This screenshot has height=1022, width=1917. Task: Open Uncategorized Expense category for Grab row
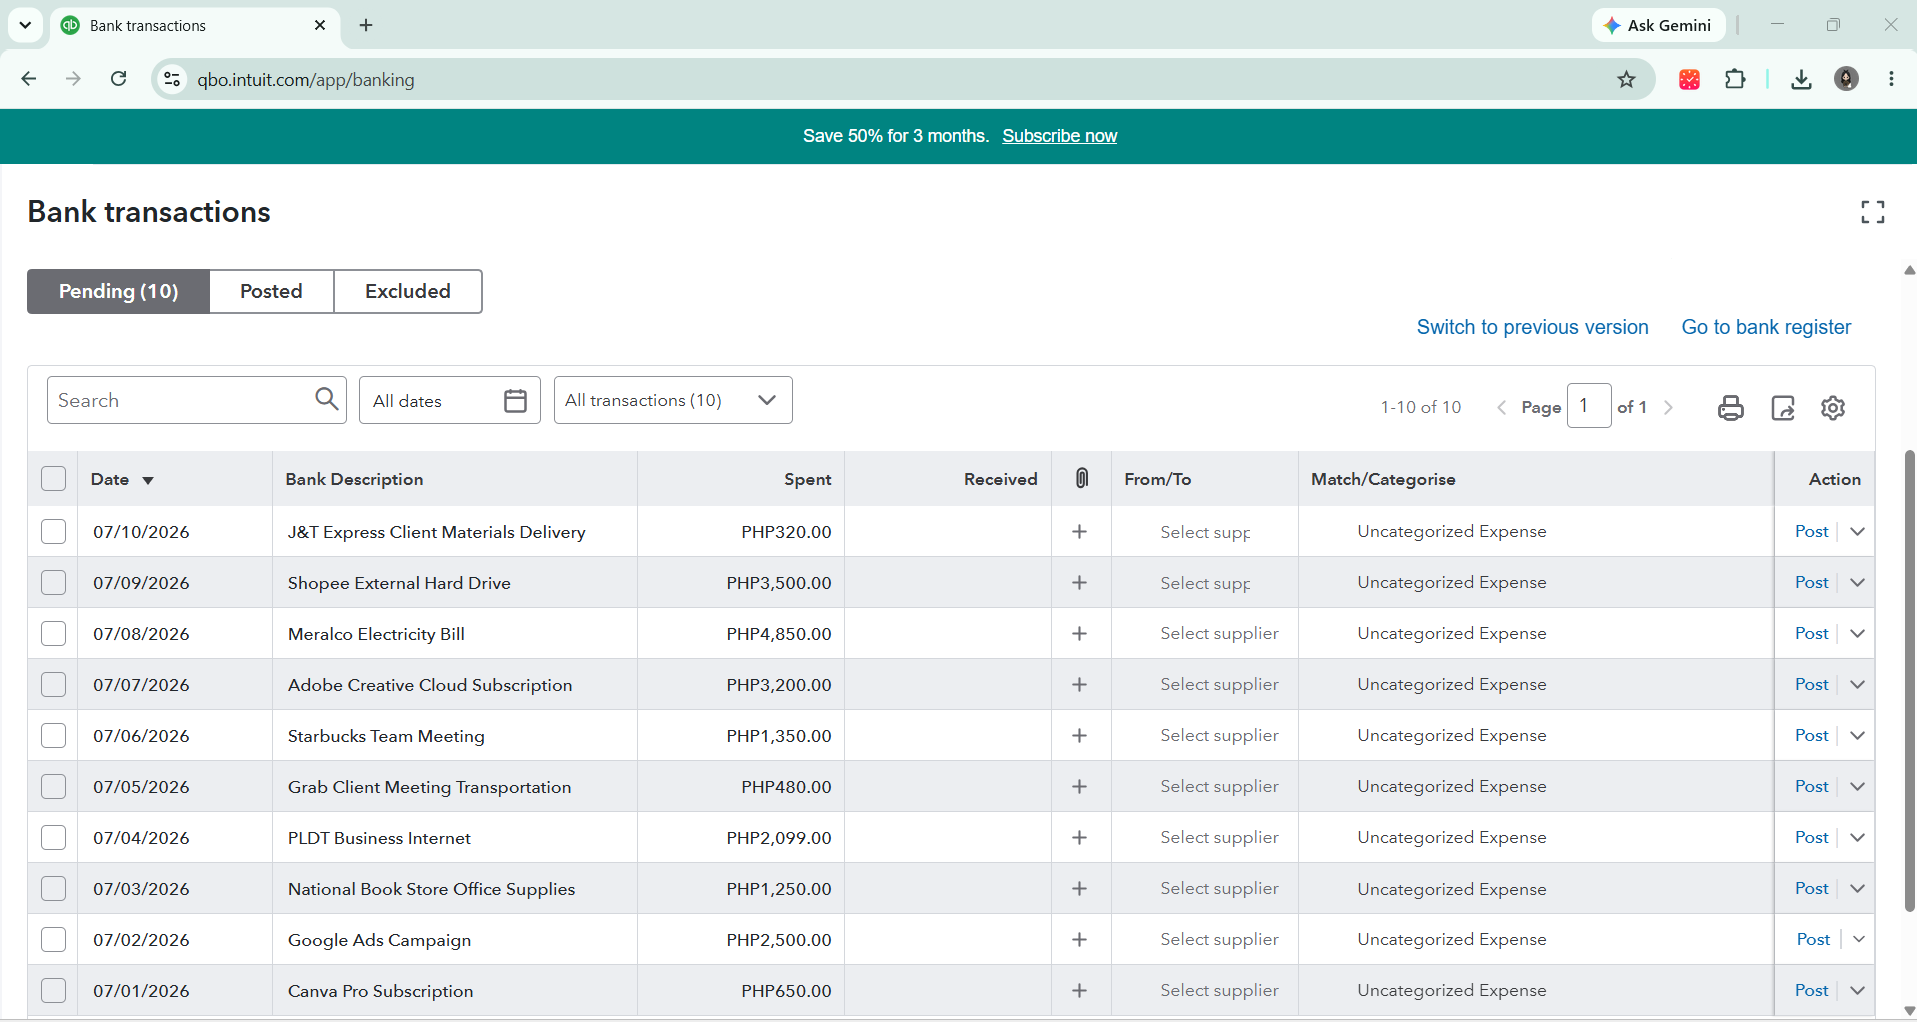point(1452,787)
